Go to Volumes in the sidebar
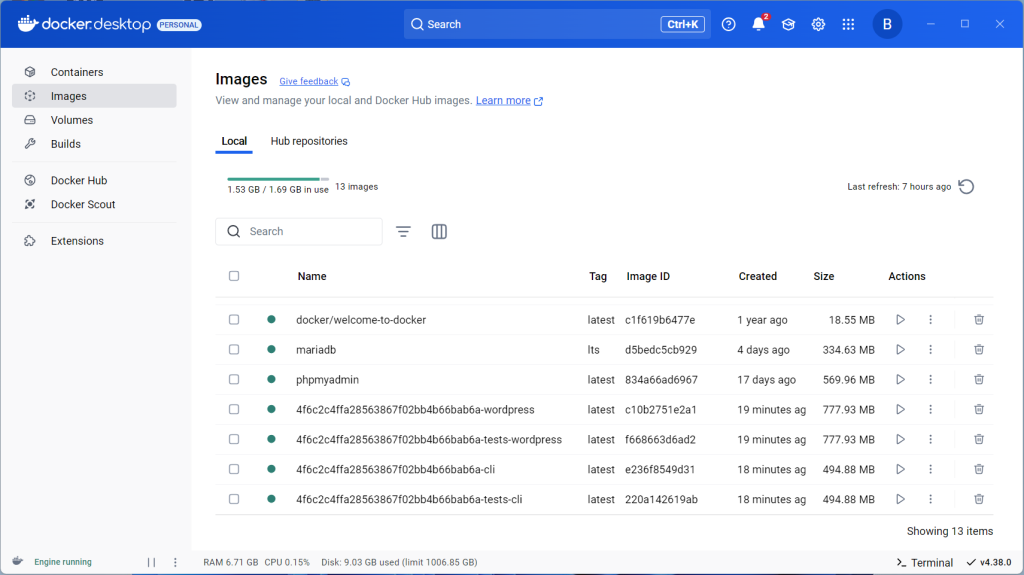 72,120
